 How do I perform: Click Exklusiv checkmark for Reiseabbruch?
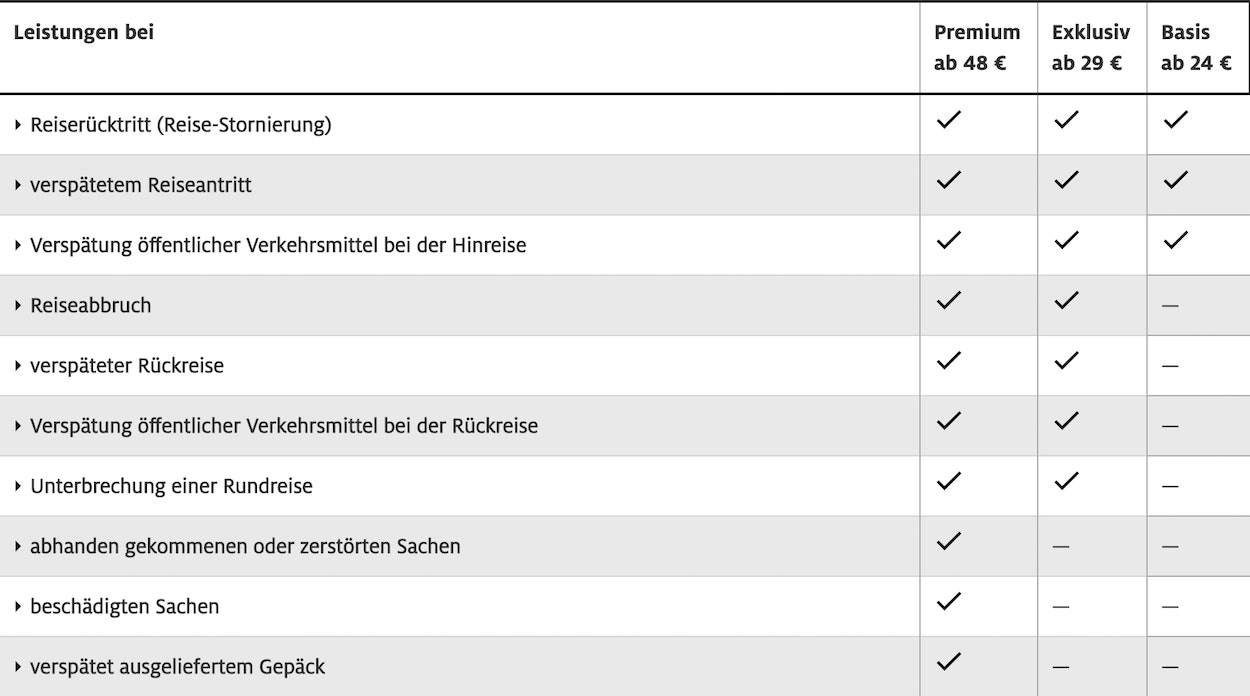pos(1067,300)
